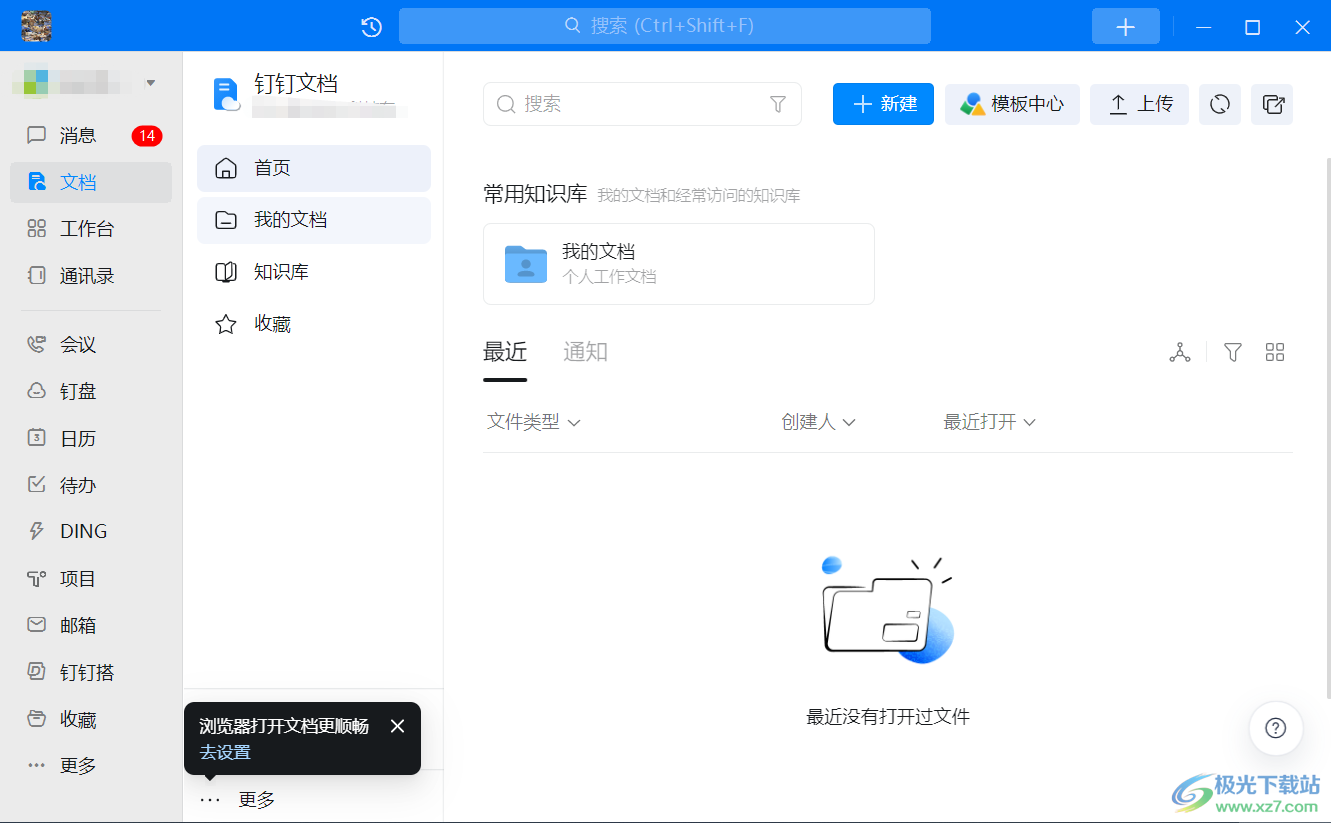Click the 收藏 box icon in main sidebar
1331x823 pixels.
pyautogui.click(x=37, y=719)
